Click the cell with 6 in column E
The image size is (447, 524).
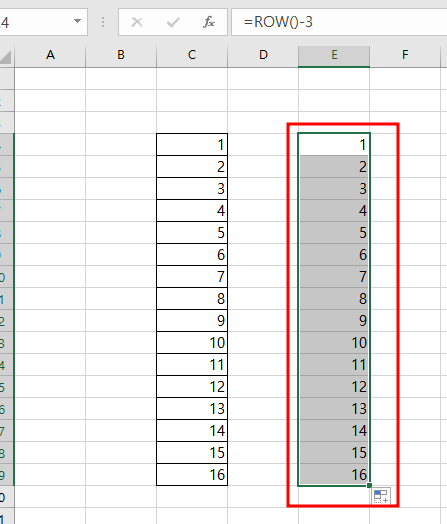tap(334, 255)
